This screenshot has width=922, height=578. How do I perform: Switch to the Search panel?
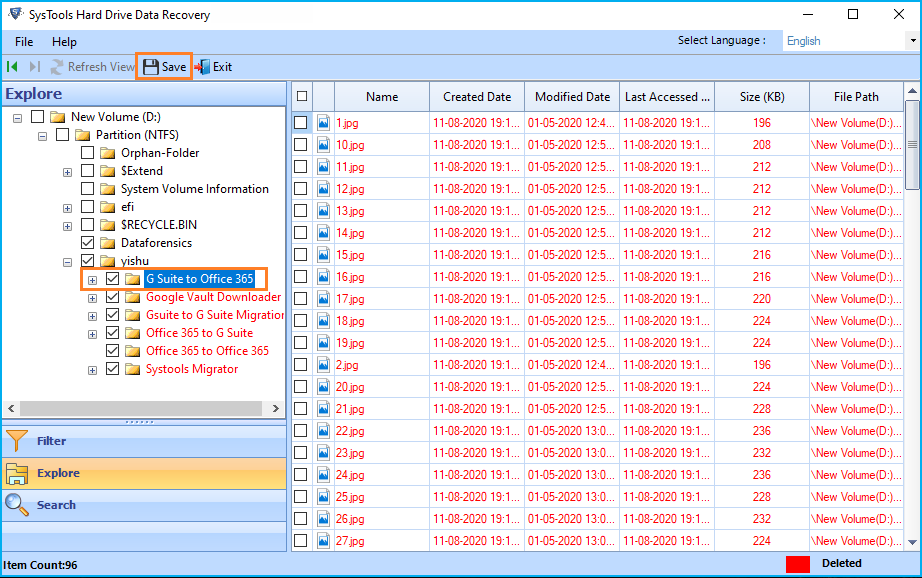(144, 505)
